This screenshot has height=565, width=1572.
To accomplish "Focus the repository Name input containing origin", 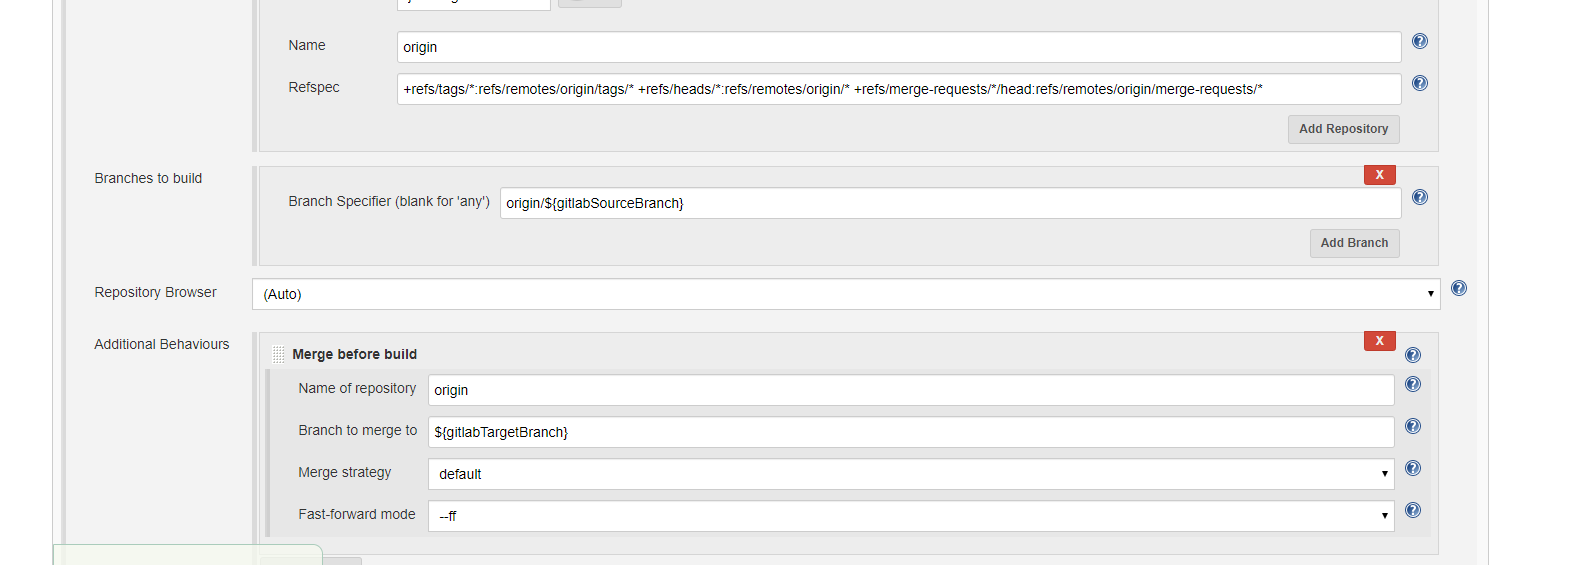I will point(899,47).
